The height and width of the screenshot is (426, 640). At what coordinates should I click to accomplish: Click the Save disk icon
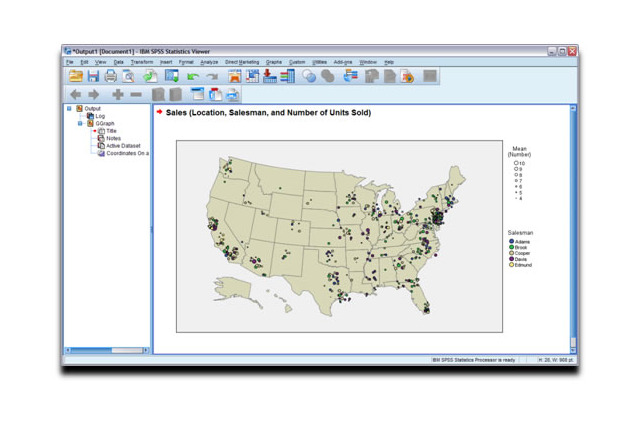(93, 76)
